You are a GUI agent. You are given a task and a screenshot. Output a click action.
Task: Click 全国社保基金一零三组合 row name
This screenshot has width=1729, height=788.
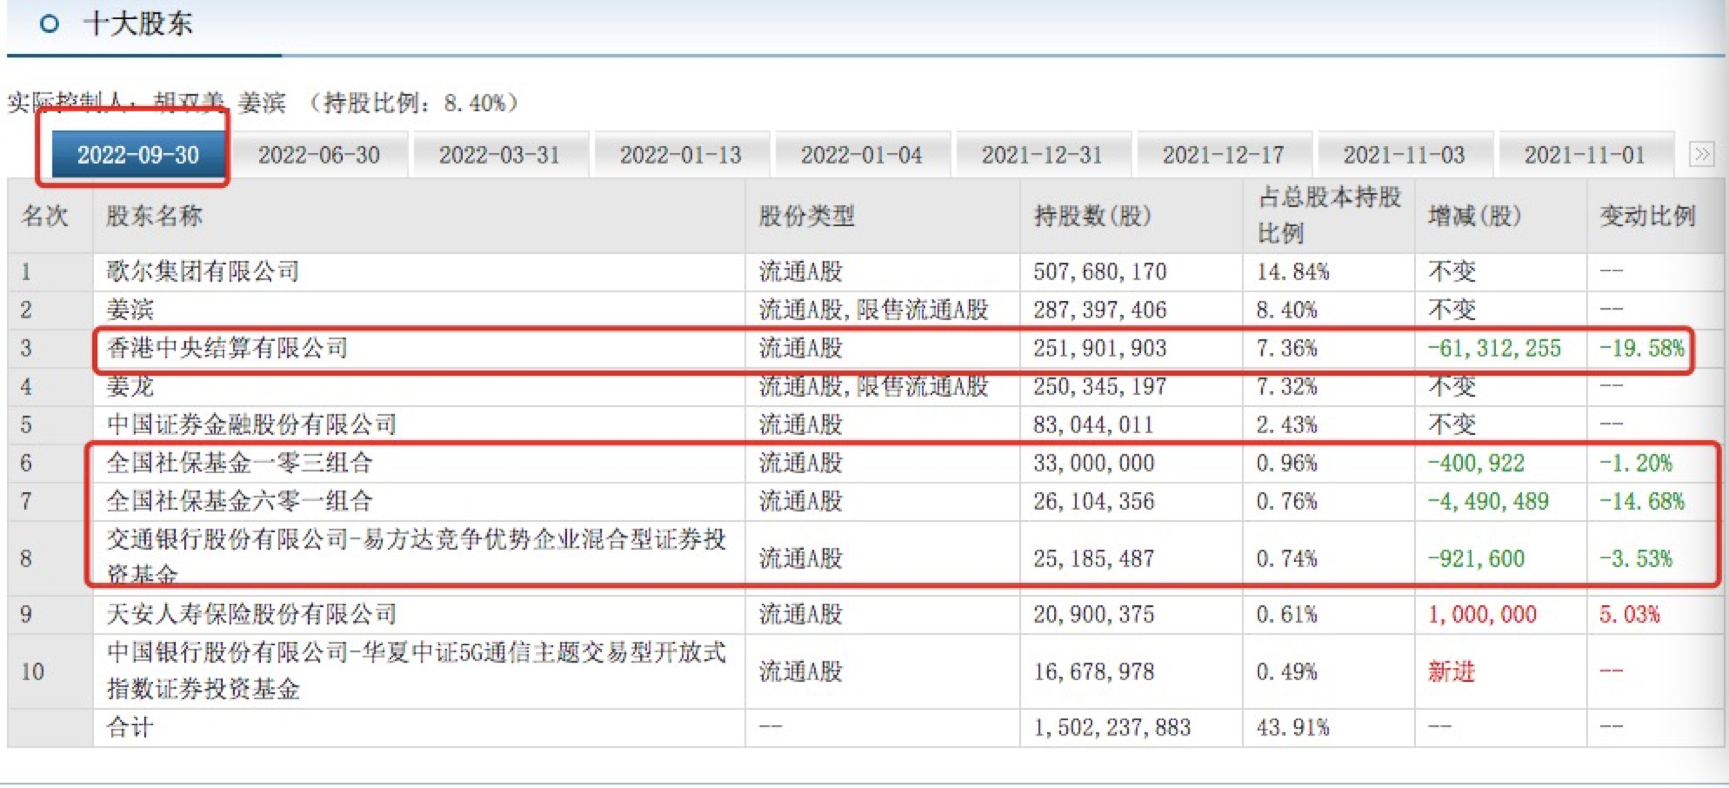coord(239,463)
